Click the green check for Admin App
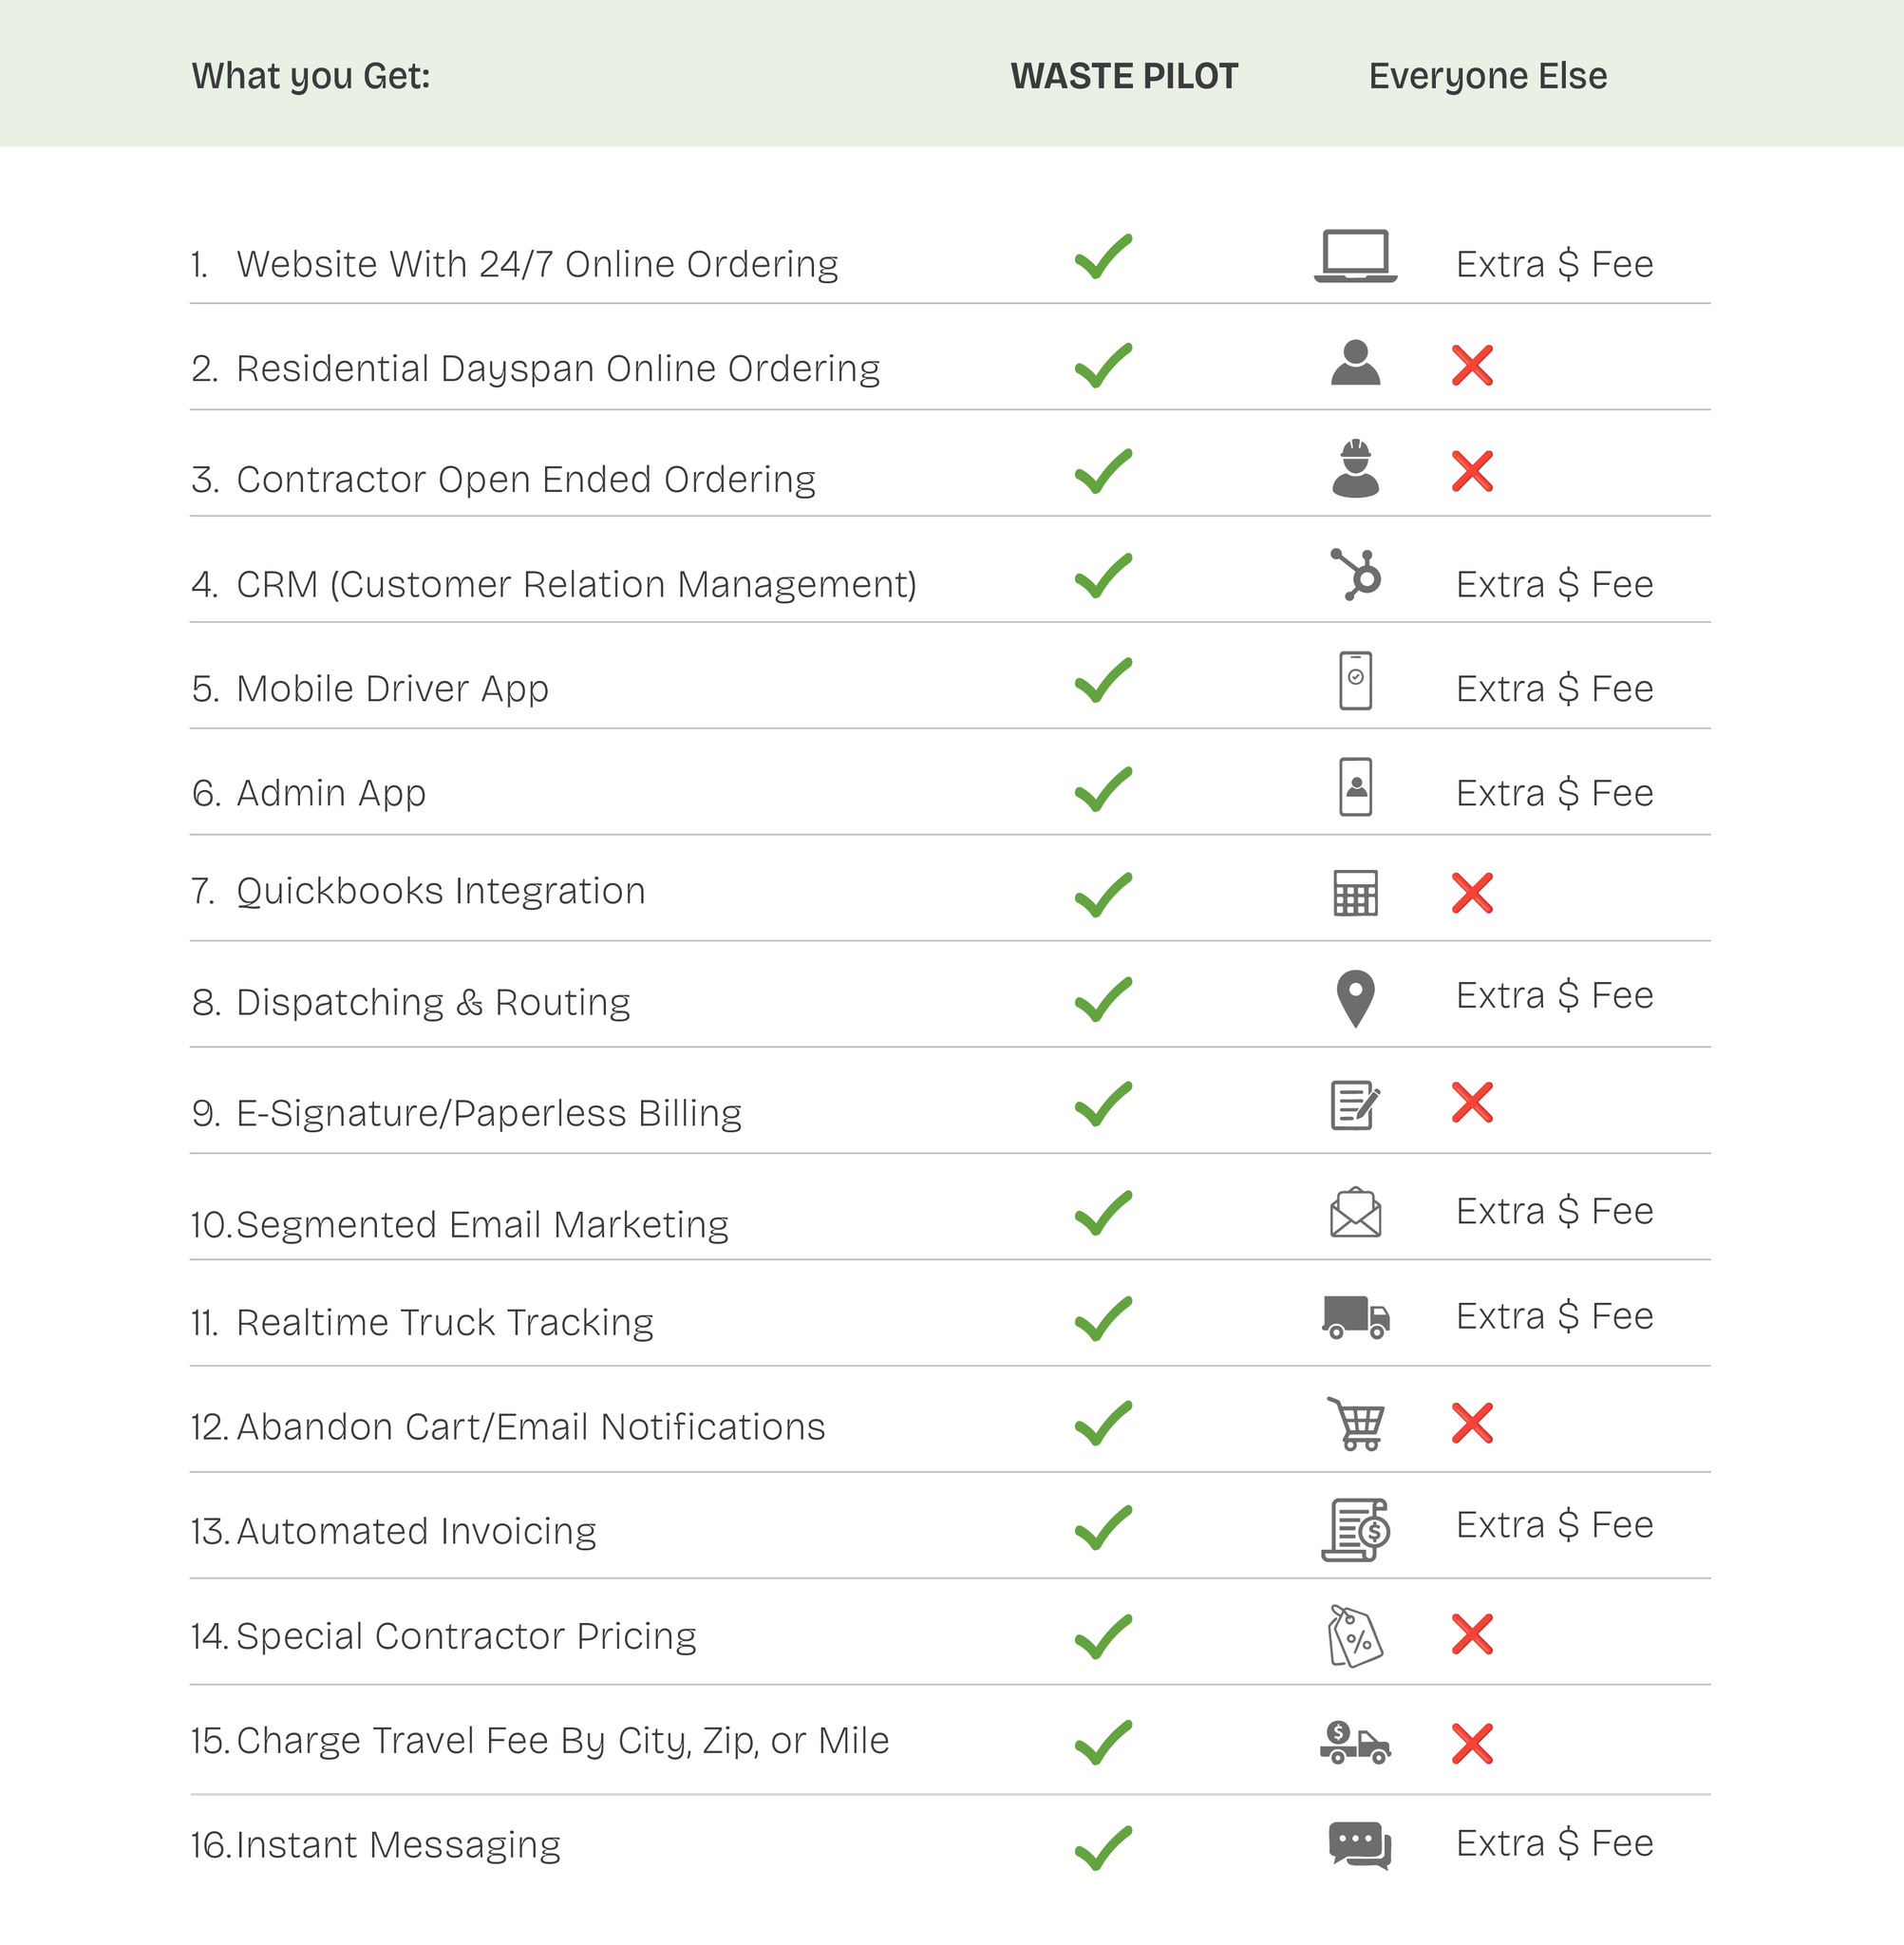This screenshot has width=1904, height=1945. click(1103, 790)
